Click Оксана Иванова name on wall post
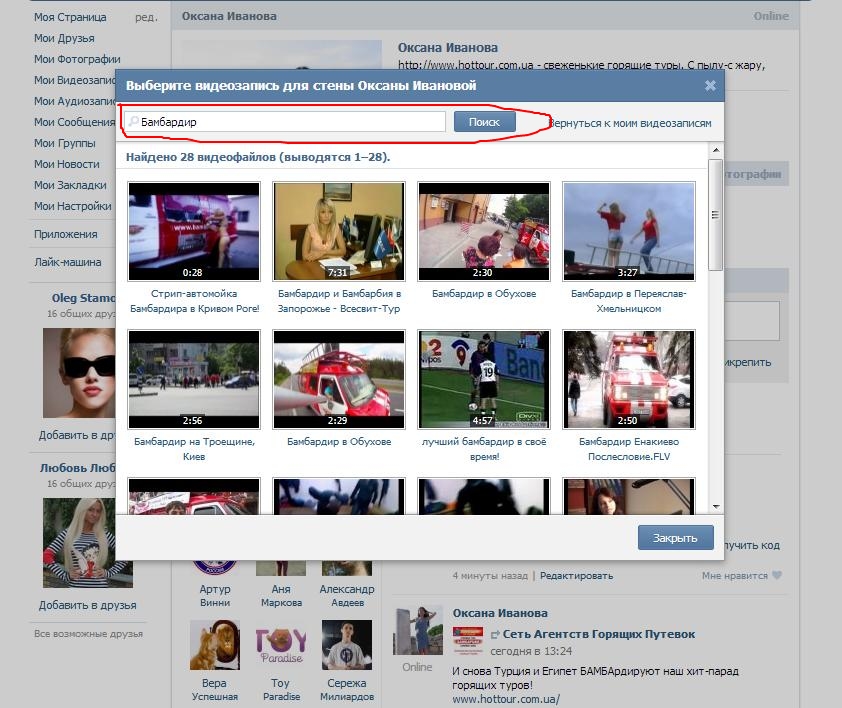 500,613
